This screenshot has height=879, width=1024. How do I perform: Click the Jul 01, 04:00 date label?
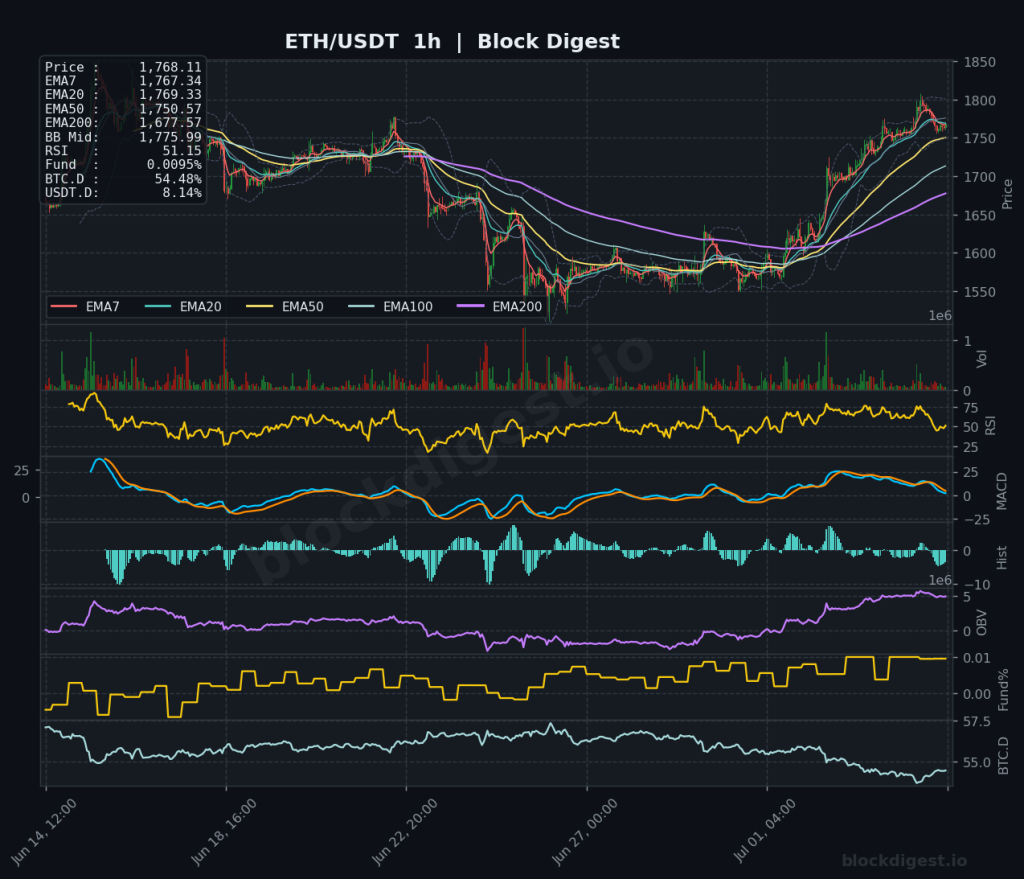pyautogui.click(x=765, y=833)
